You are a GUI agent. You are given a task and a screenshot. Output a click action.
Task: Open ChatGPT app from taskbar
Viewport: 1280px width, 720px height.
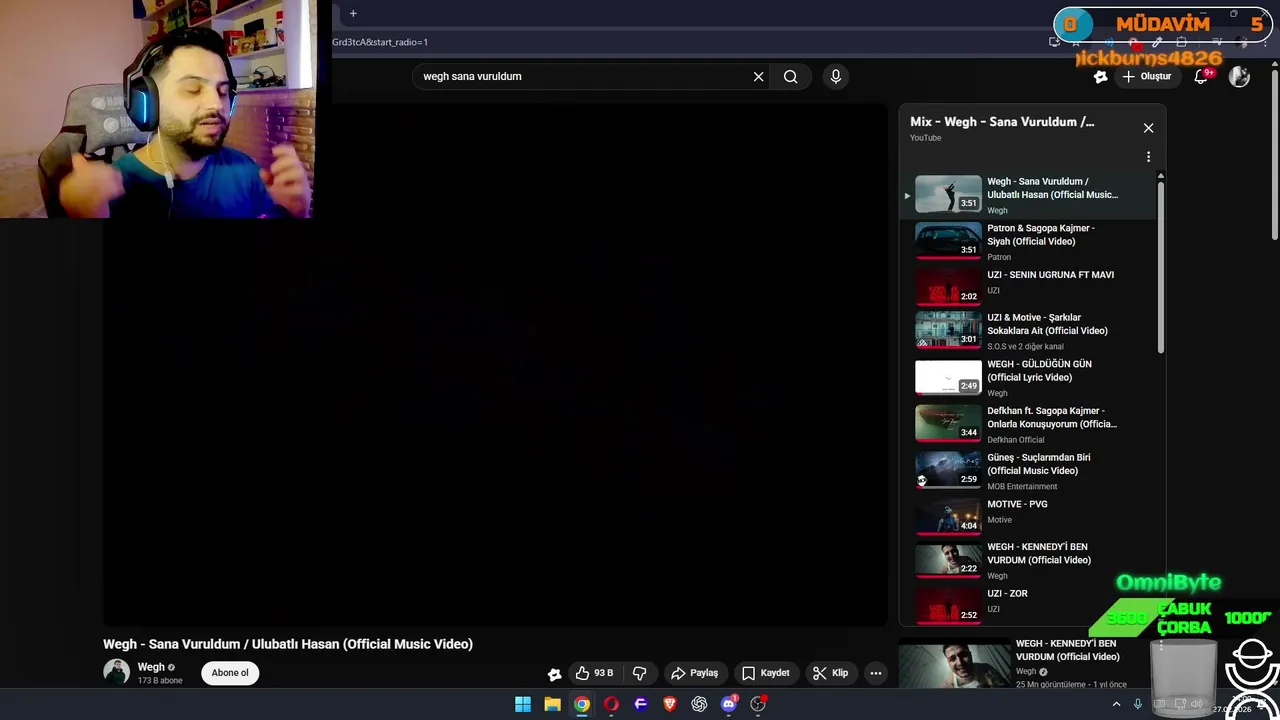[699, 704]
